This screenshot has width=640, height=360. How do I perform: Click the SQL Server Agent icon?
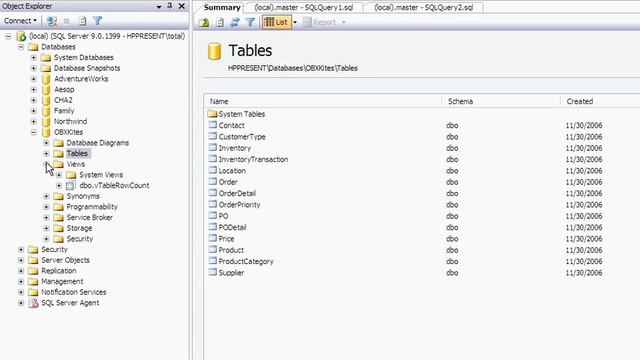(x=33, y=303)
